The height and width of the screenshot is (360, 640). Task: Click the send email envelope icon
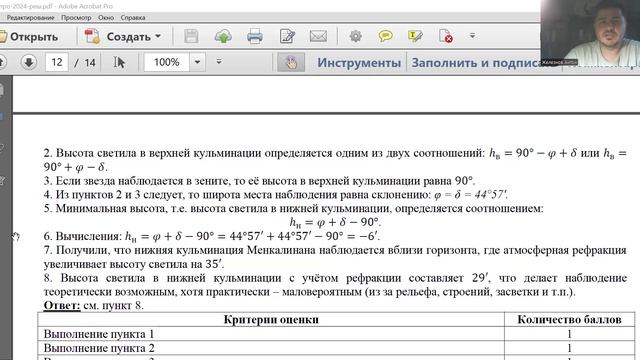(318, 36)
